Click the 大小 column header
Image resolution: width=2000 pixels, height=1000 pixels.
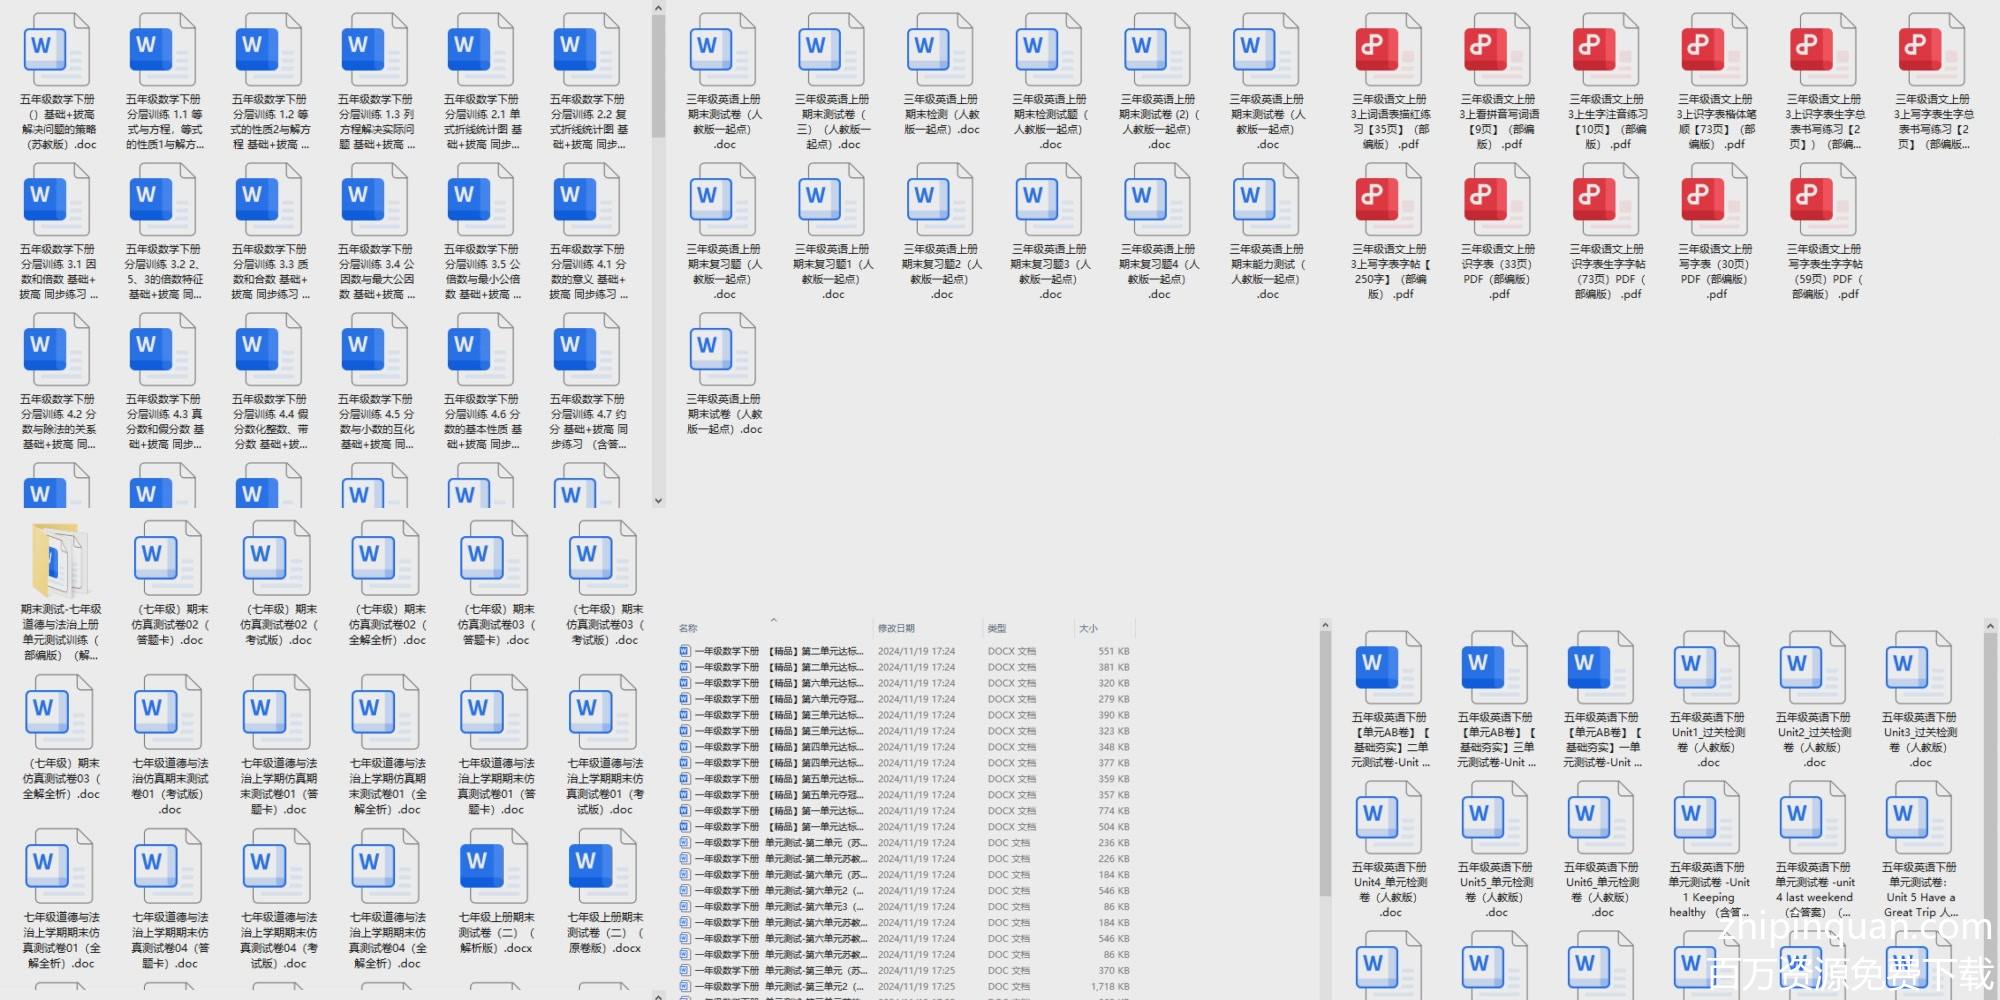[1088, 629]
